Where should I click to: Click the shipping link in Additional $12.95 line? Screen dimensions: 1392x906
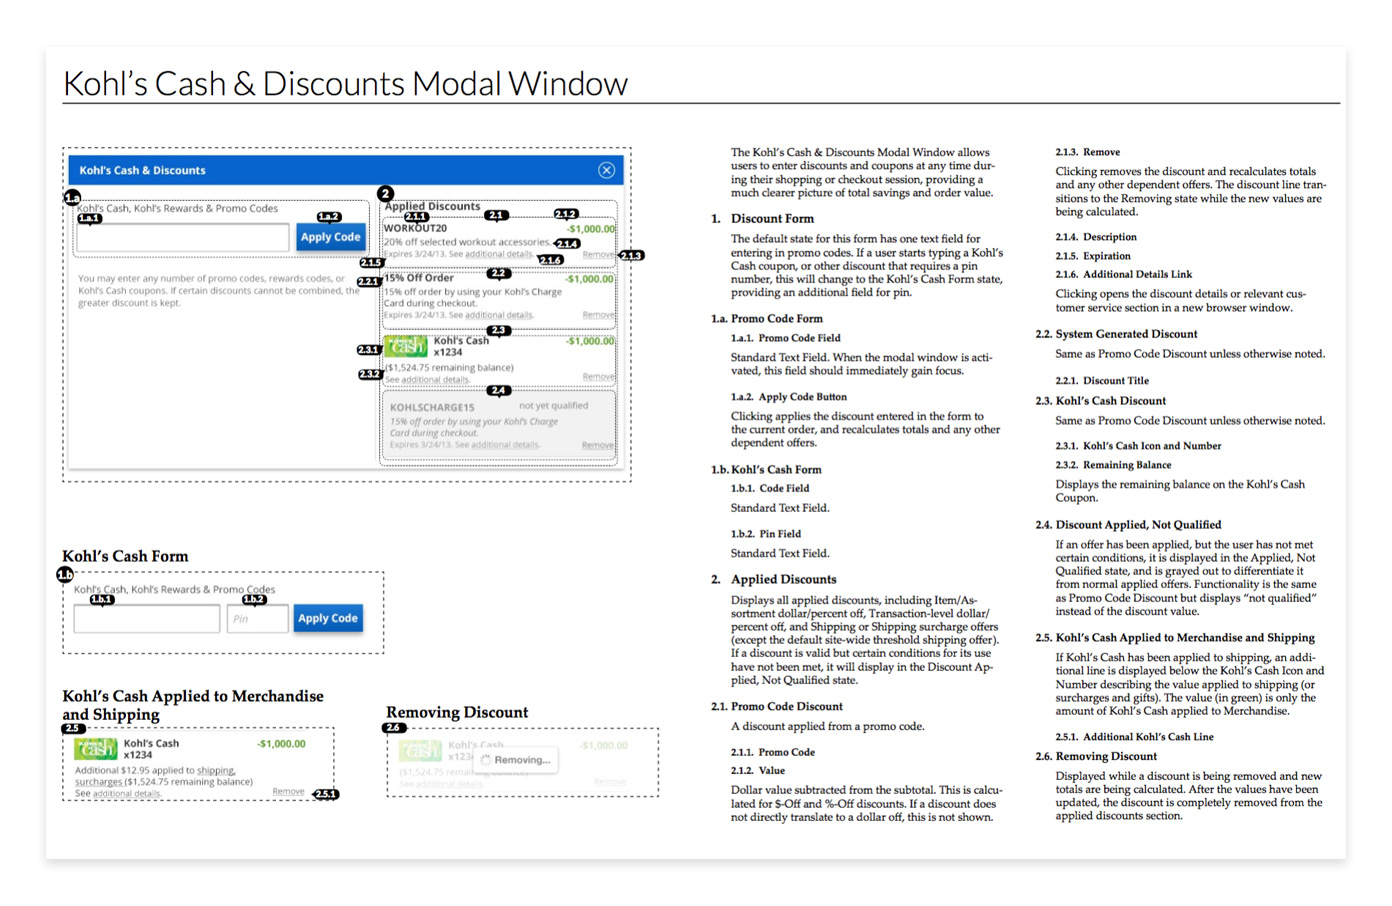(x=215, y=770)
